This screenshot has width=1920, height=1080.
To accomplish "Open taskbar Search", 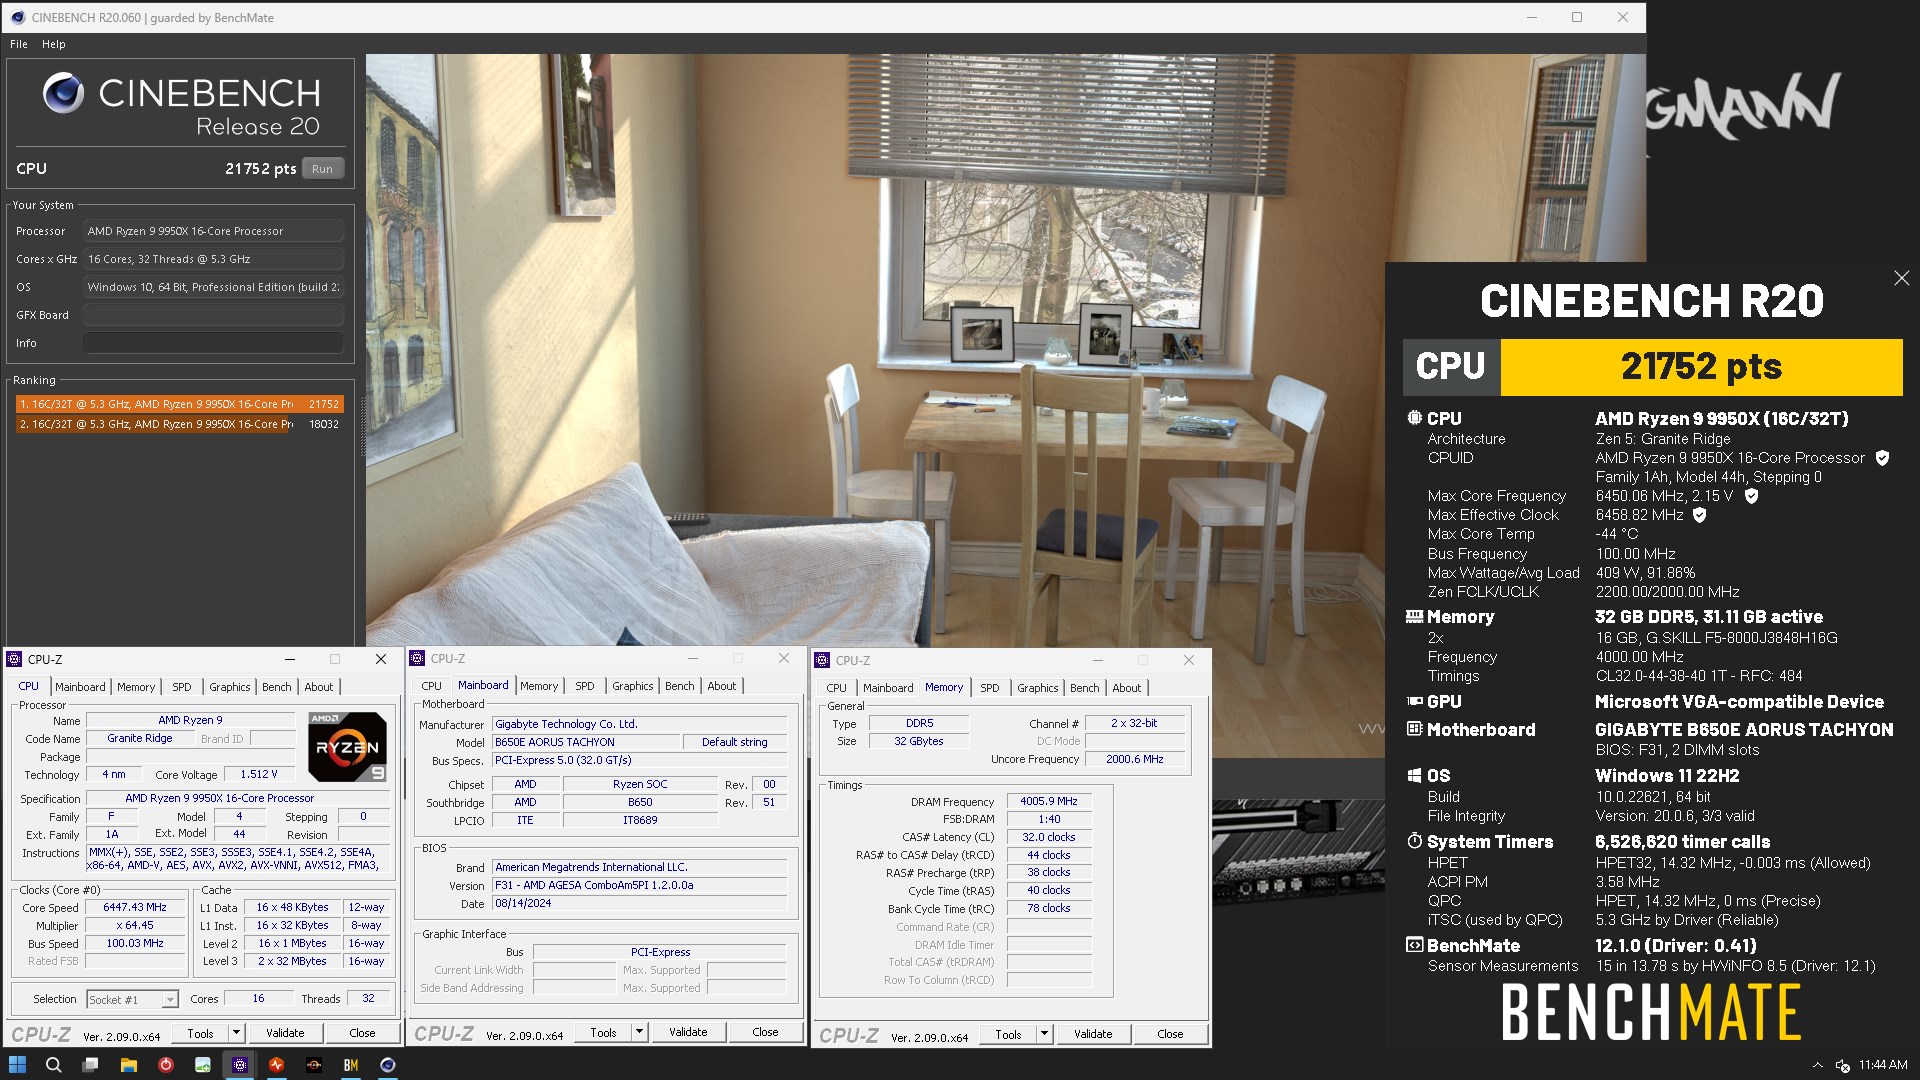I will click(54, 1065).
